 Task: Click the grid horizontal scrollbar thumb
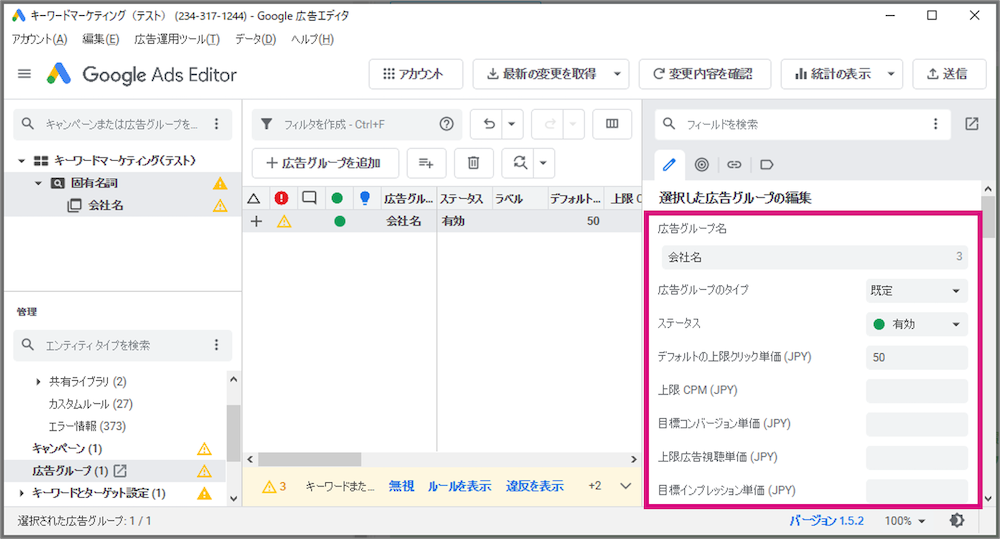[310, 459]
